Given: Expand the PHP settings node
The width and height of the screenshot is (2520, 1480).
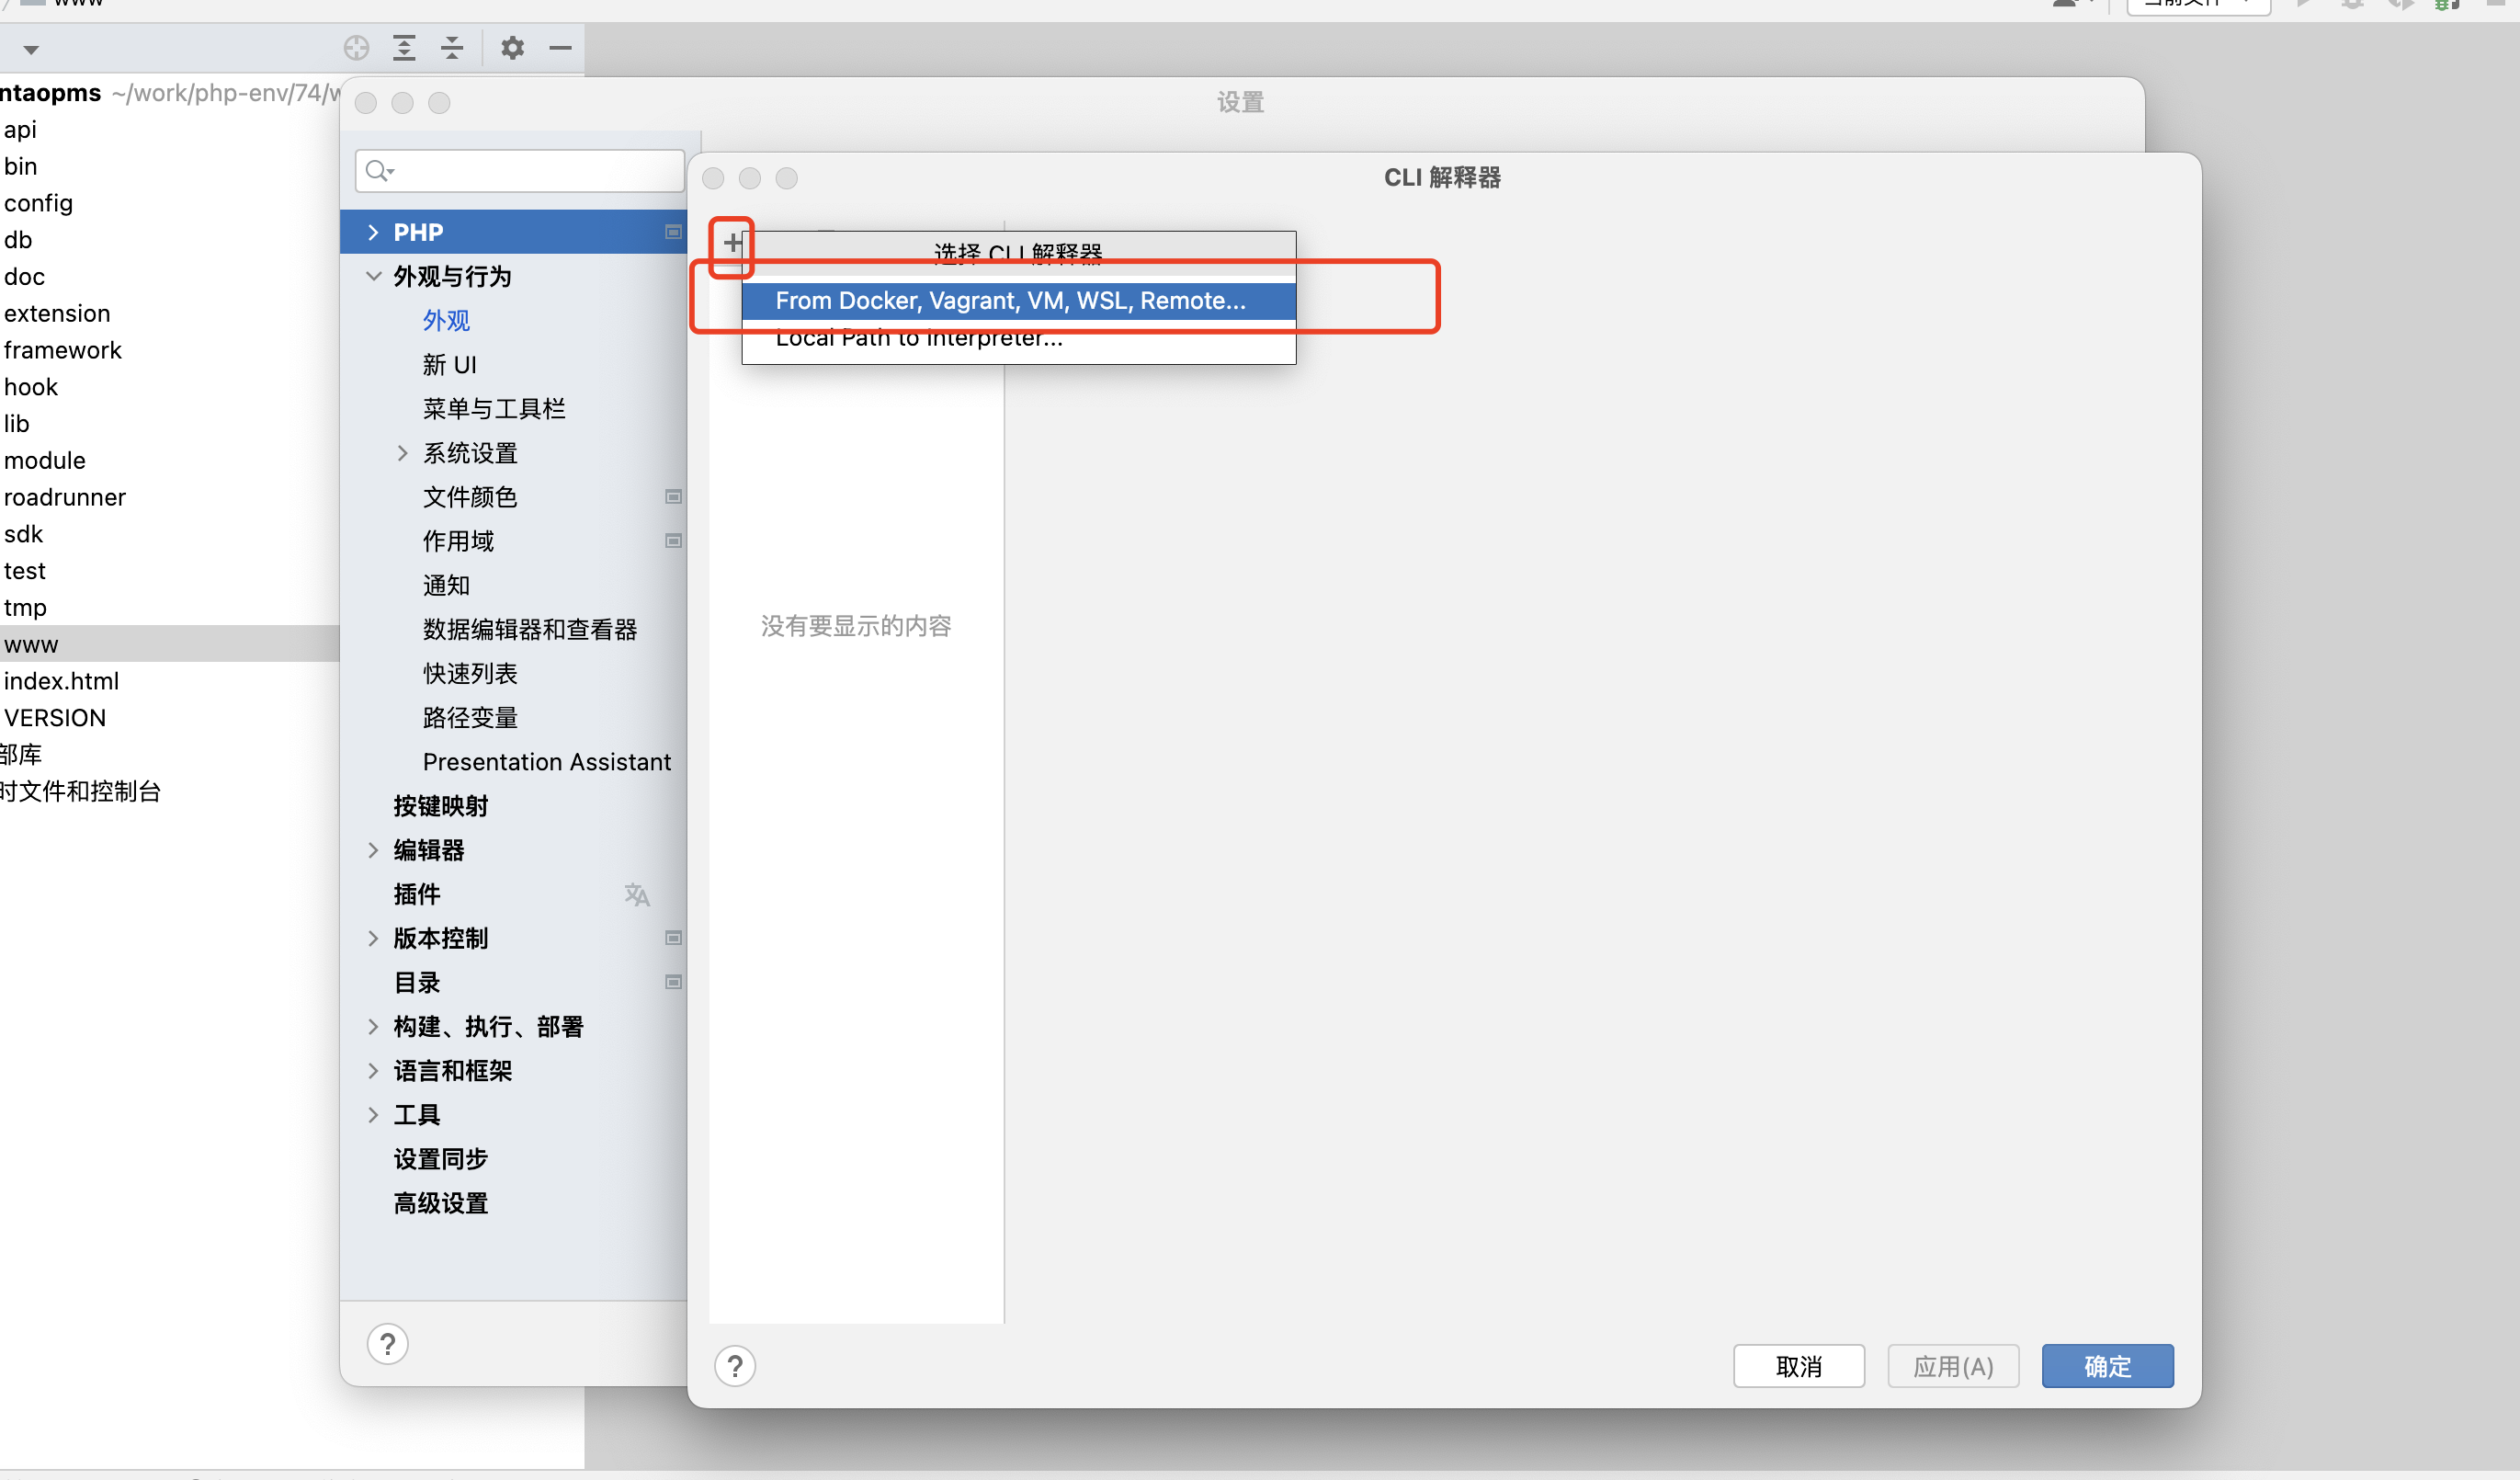Looking at the screenshot, I should click(373, 232).
